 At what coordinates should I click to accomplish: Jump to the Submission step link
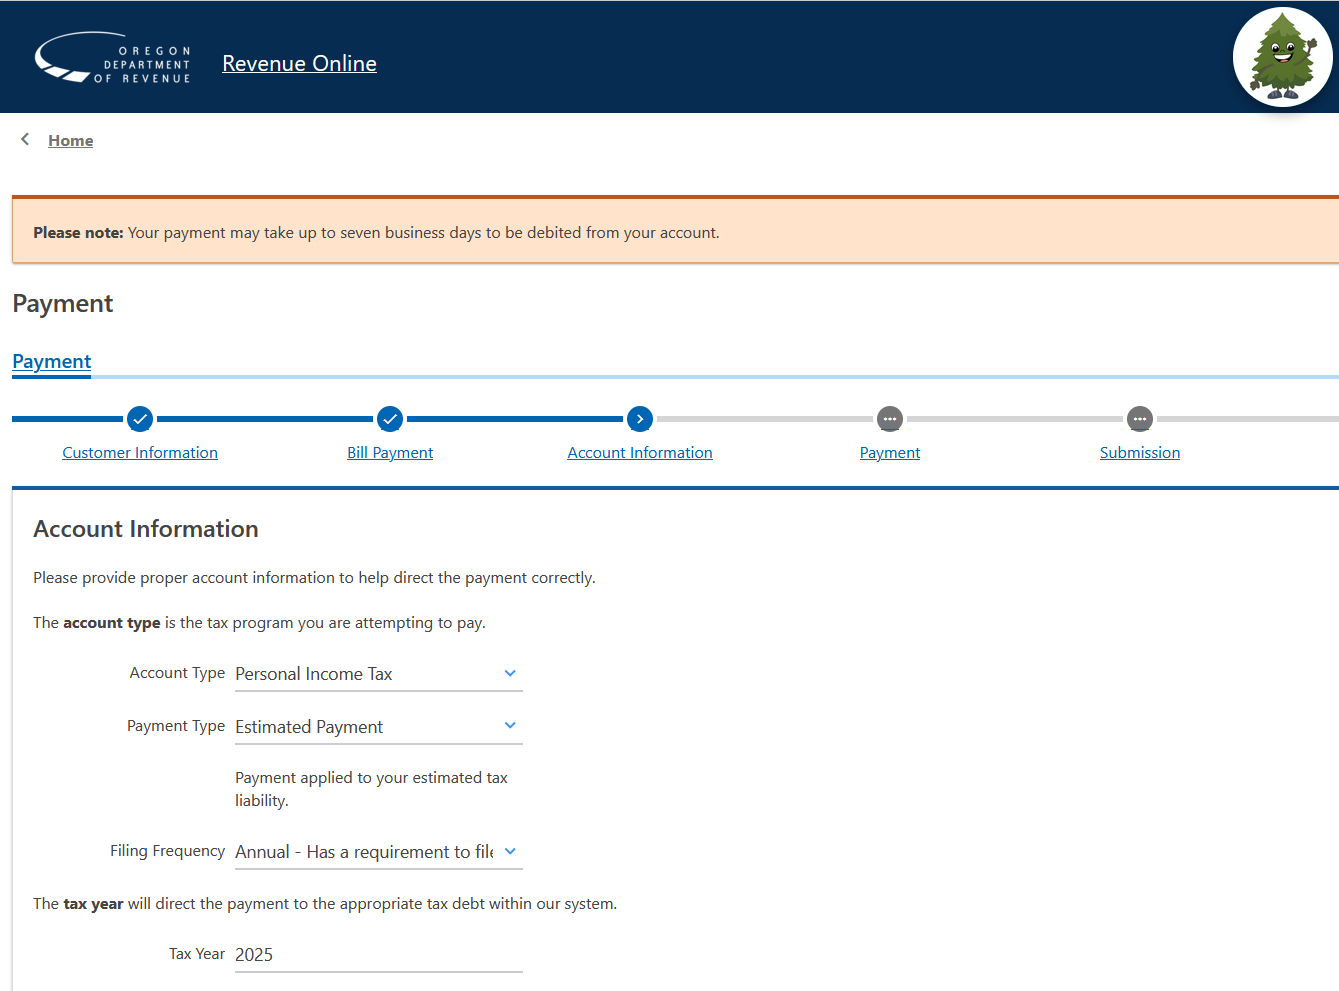tap(1139, 452)
